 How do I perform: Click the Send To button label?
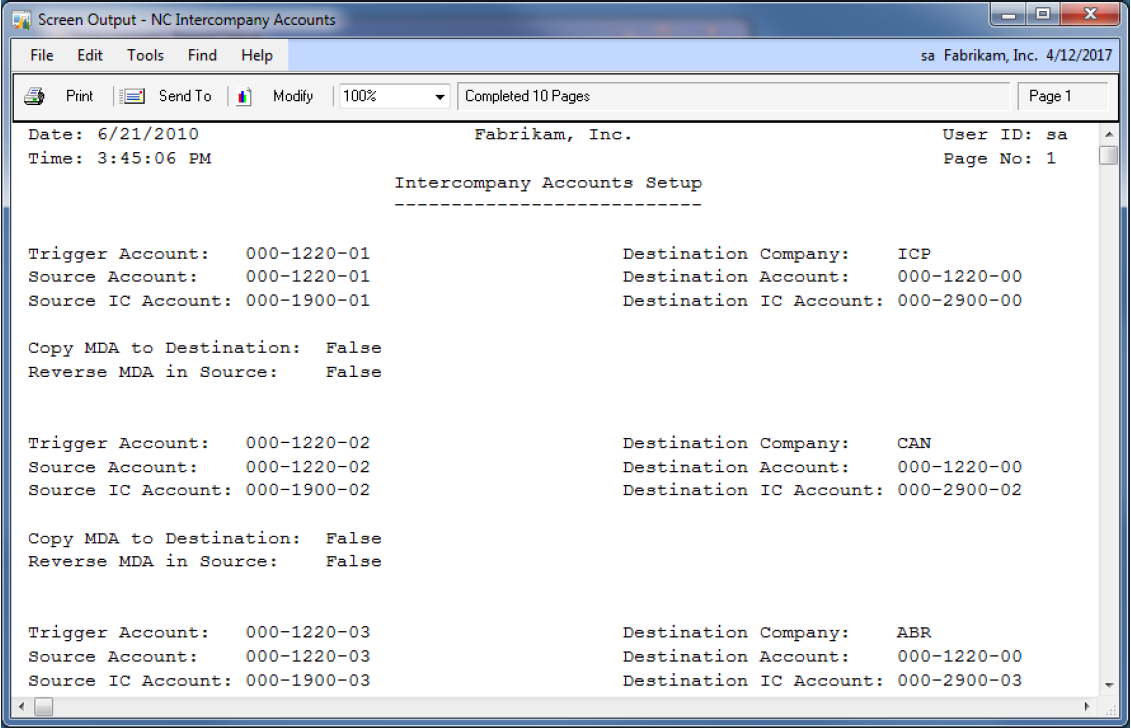coord(185,97)
